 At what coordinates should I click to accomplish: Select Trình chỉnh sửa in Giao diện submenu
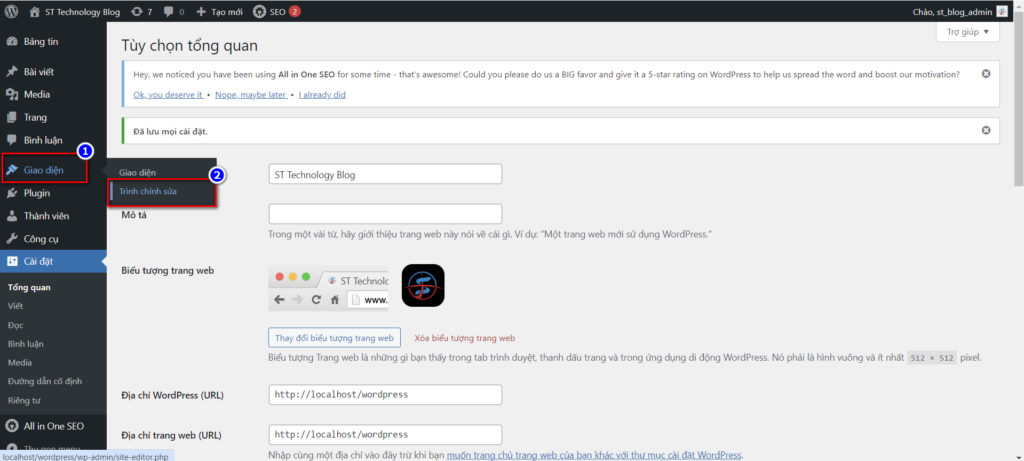pyautogui.click(x=148, y=191)
